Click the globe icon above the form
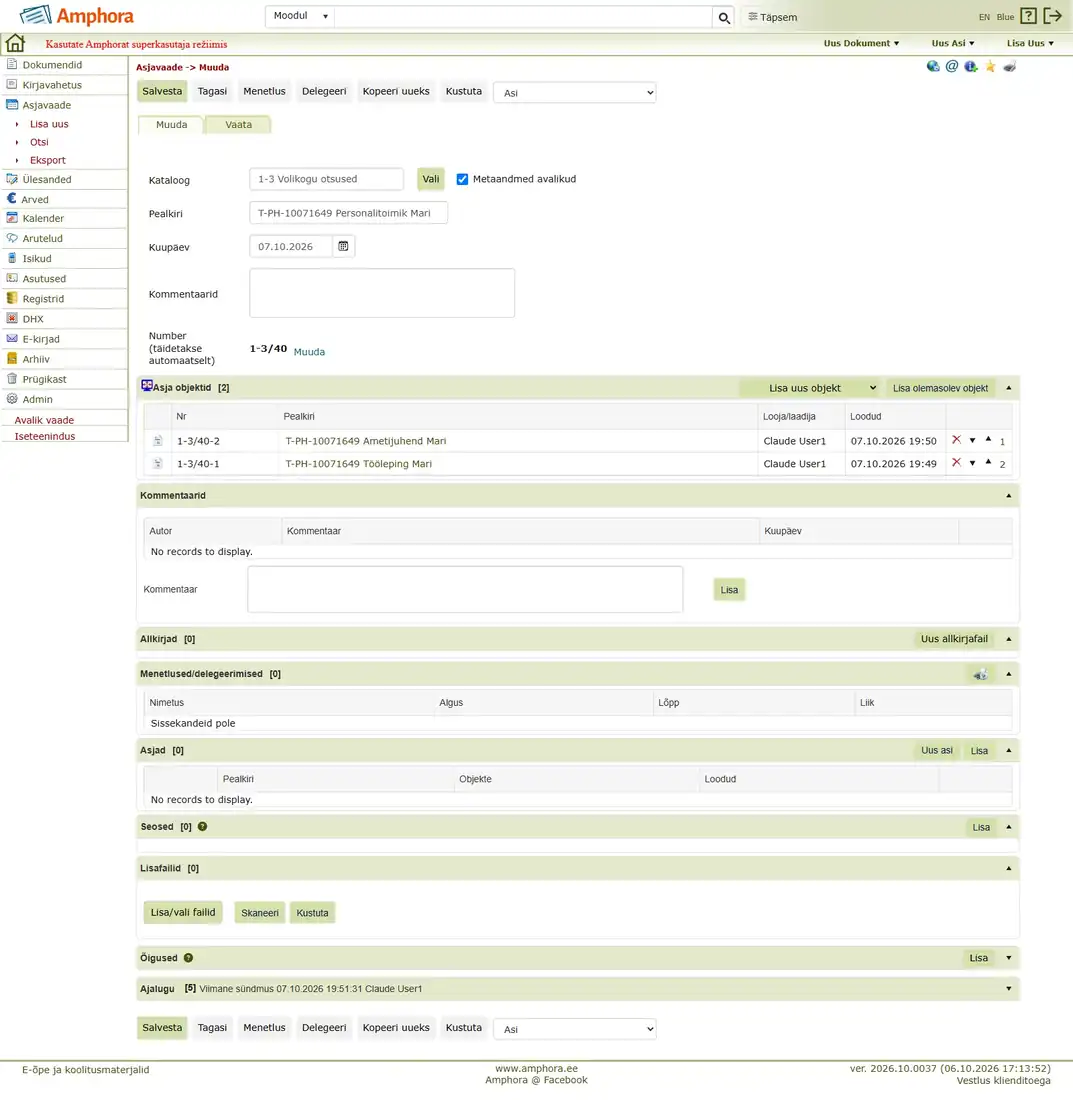Image resolution: width=1073 pixels, height=1100 pixels. (933, 67)
